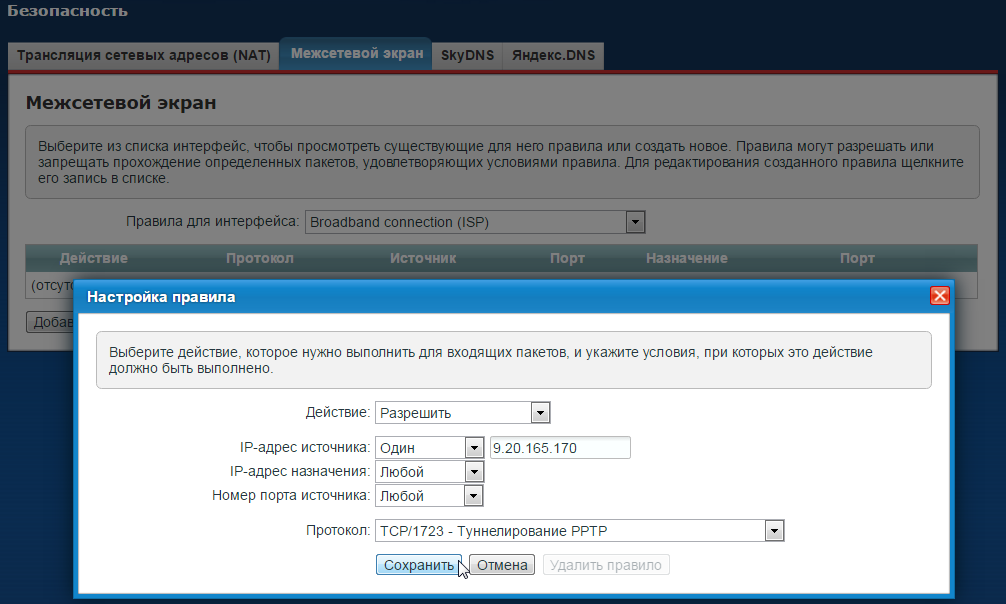Expand the Номер порта источника dropdown

click(x=430, y=496)
